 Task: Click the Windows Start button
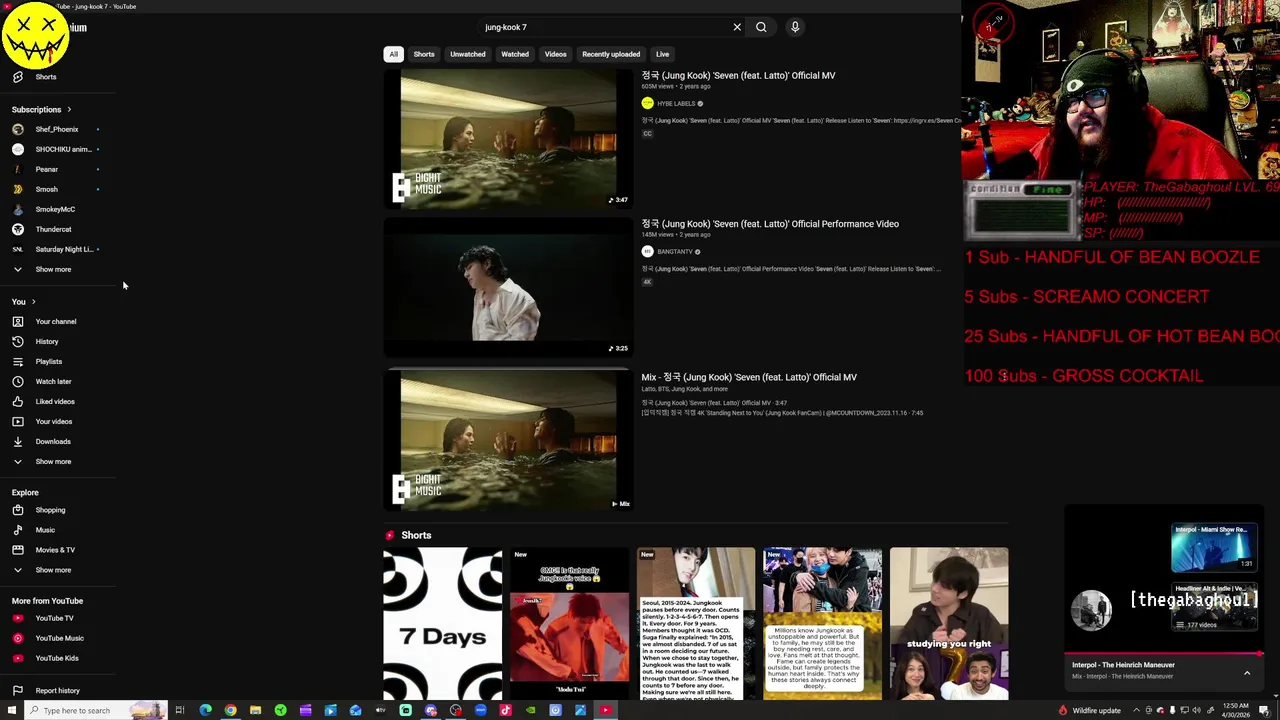(10, 710)
